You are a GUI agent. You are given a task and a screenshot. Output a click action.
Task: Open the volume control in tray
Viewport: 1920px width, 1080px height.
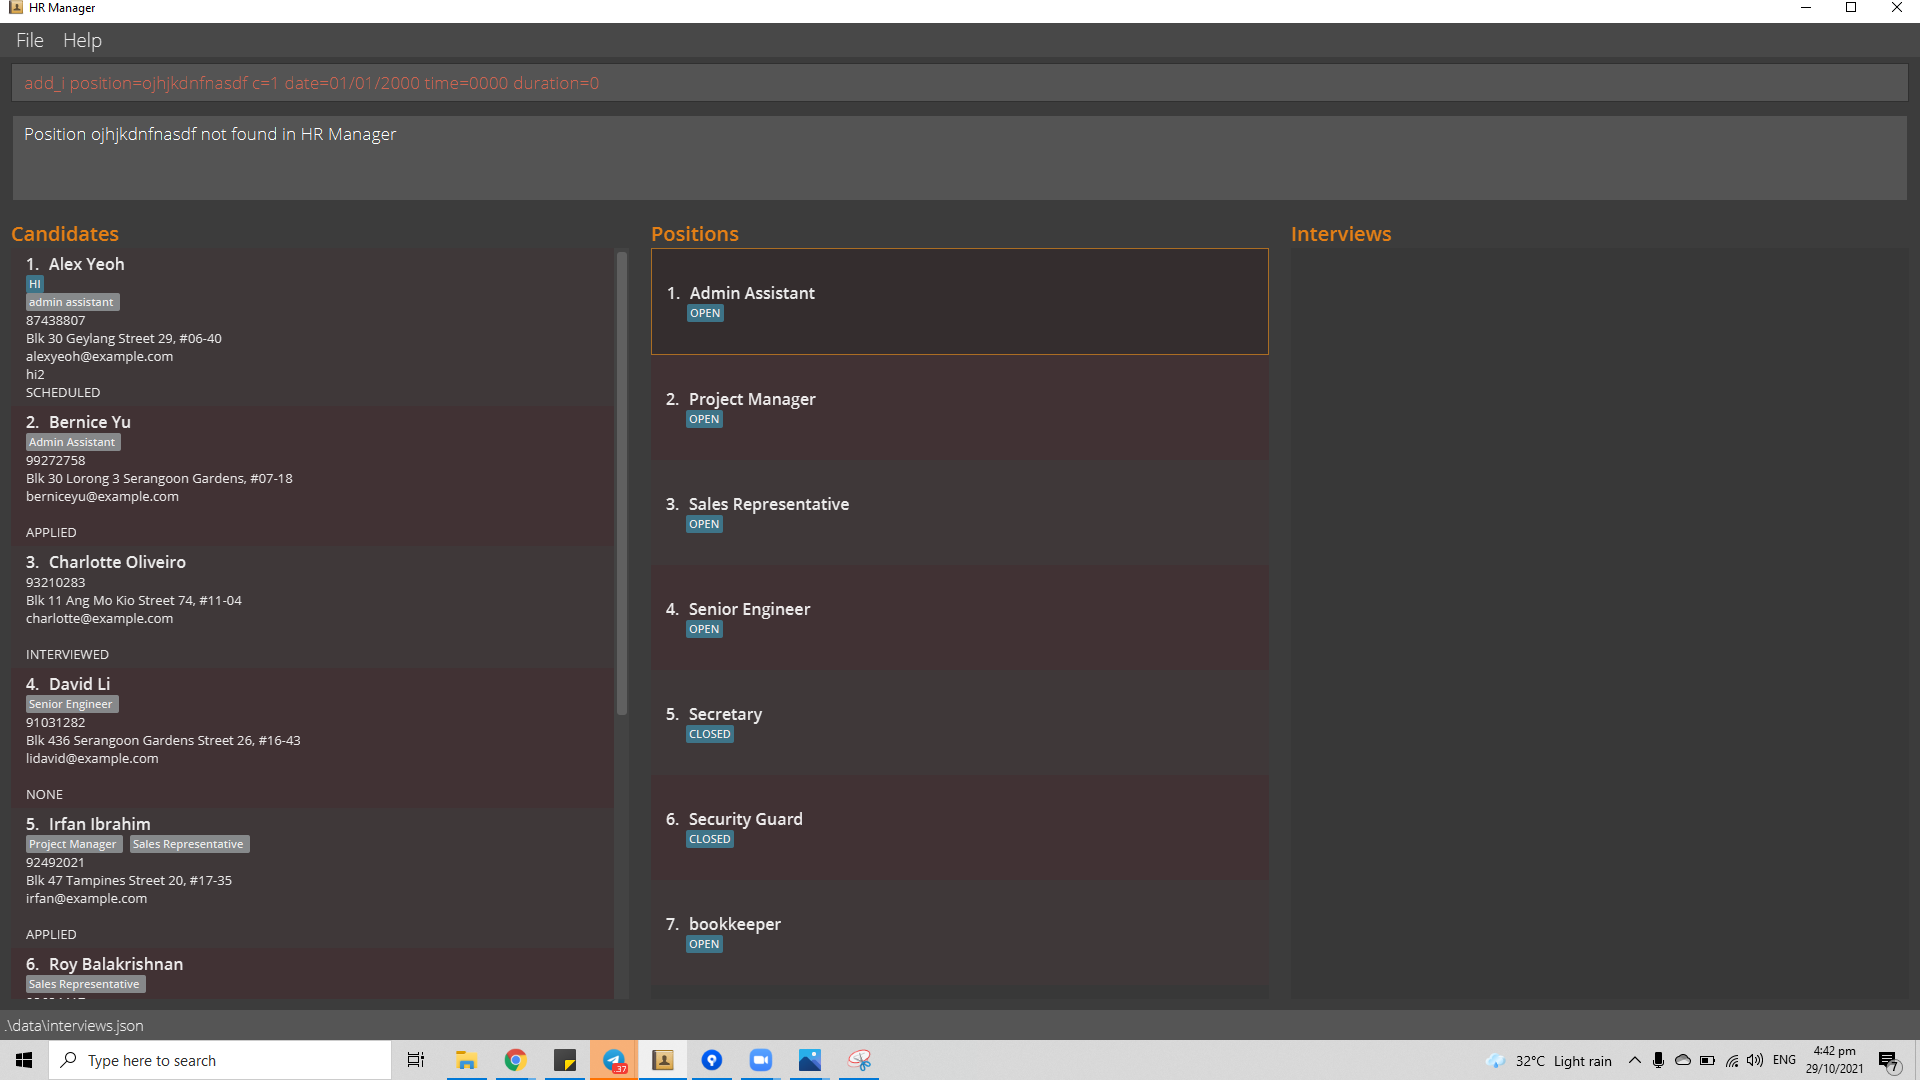coord(1755,1060)
